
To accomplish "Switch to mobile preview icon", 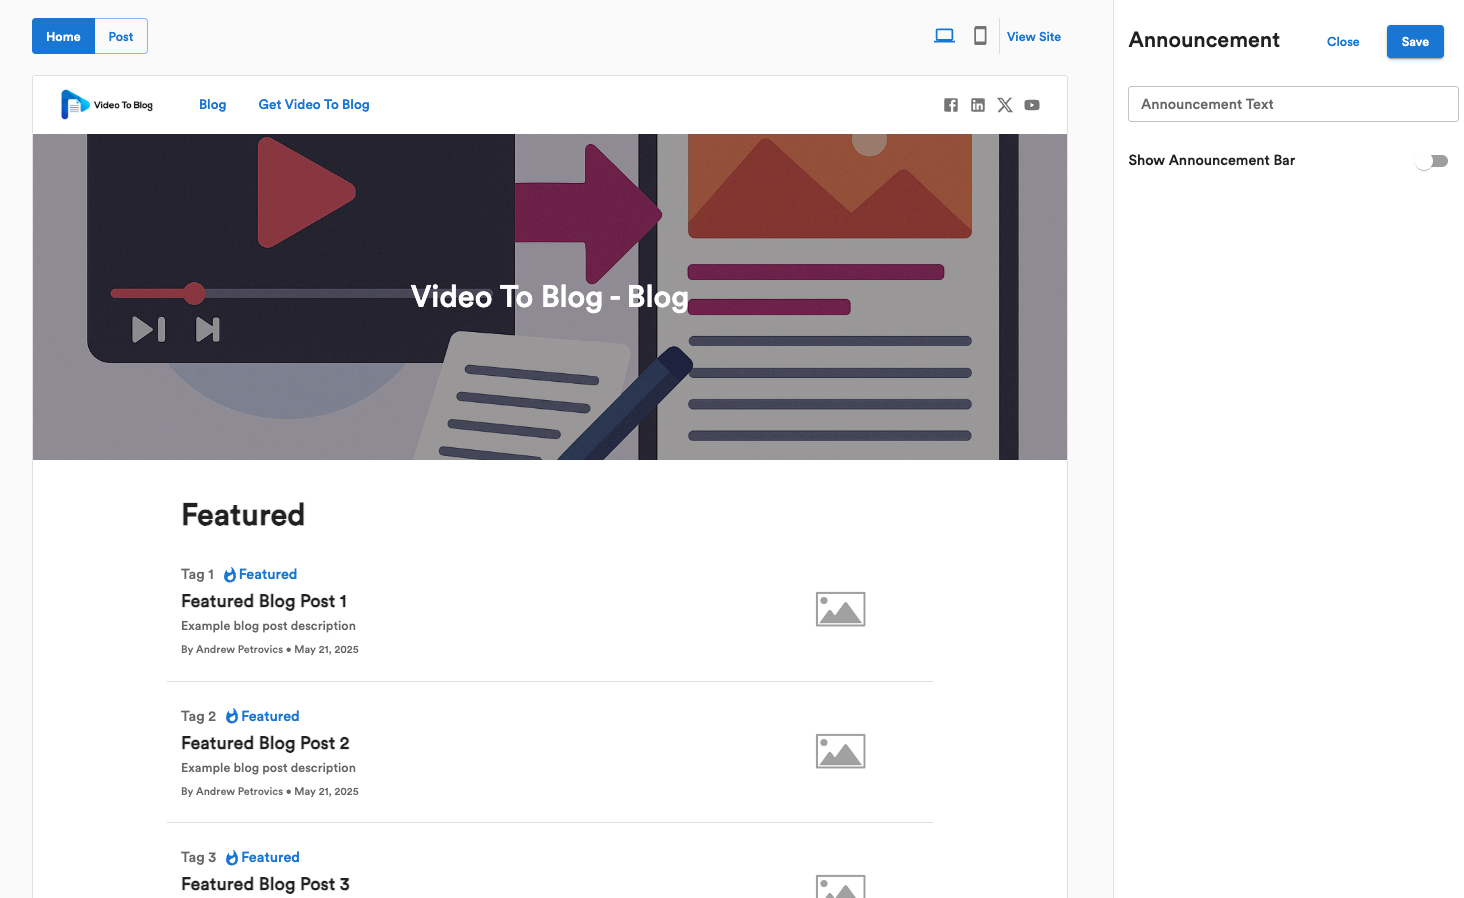I will [x=980, y=36].
